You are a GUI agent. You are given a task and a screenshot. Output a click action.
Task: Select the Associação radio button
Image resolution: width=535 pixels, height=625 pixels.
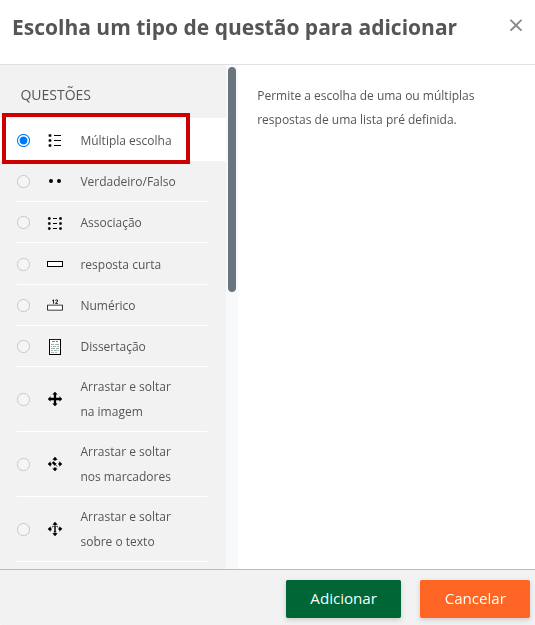tap(24, 222)
